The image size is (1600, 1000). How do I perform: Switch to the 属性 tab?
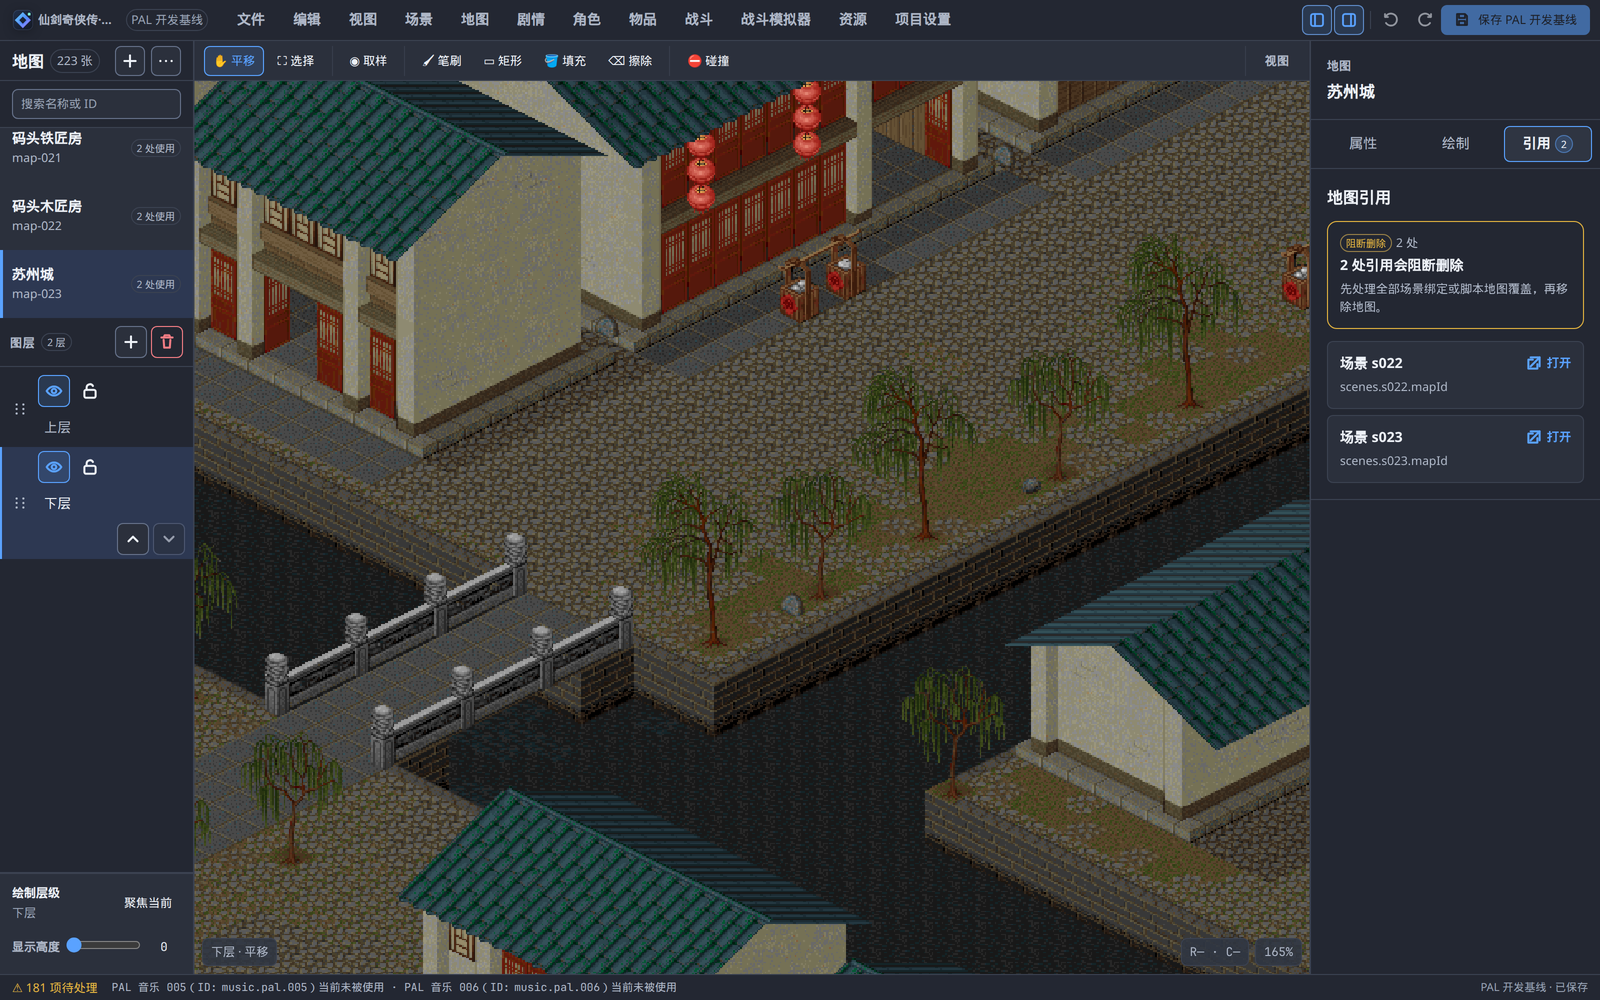(1363, 144)
